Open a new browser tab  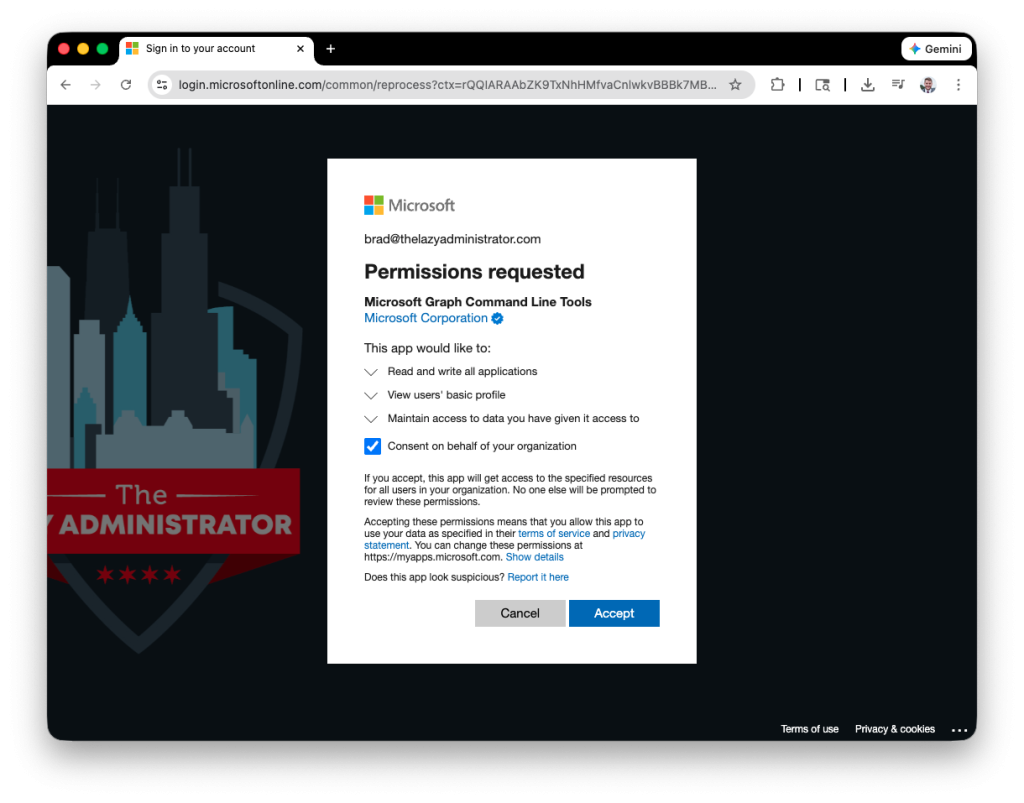(331, 48)
